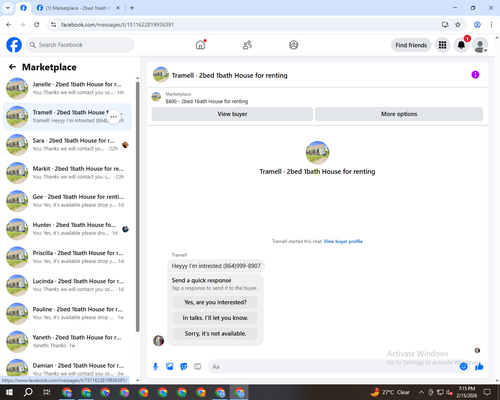Open the Pauline conversation
The width and height of the screenshot is (500, 400).
click(x=67, y=313)
